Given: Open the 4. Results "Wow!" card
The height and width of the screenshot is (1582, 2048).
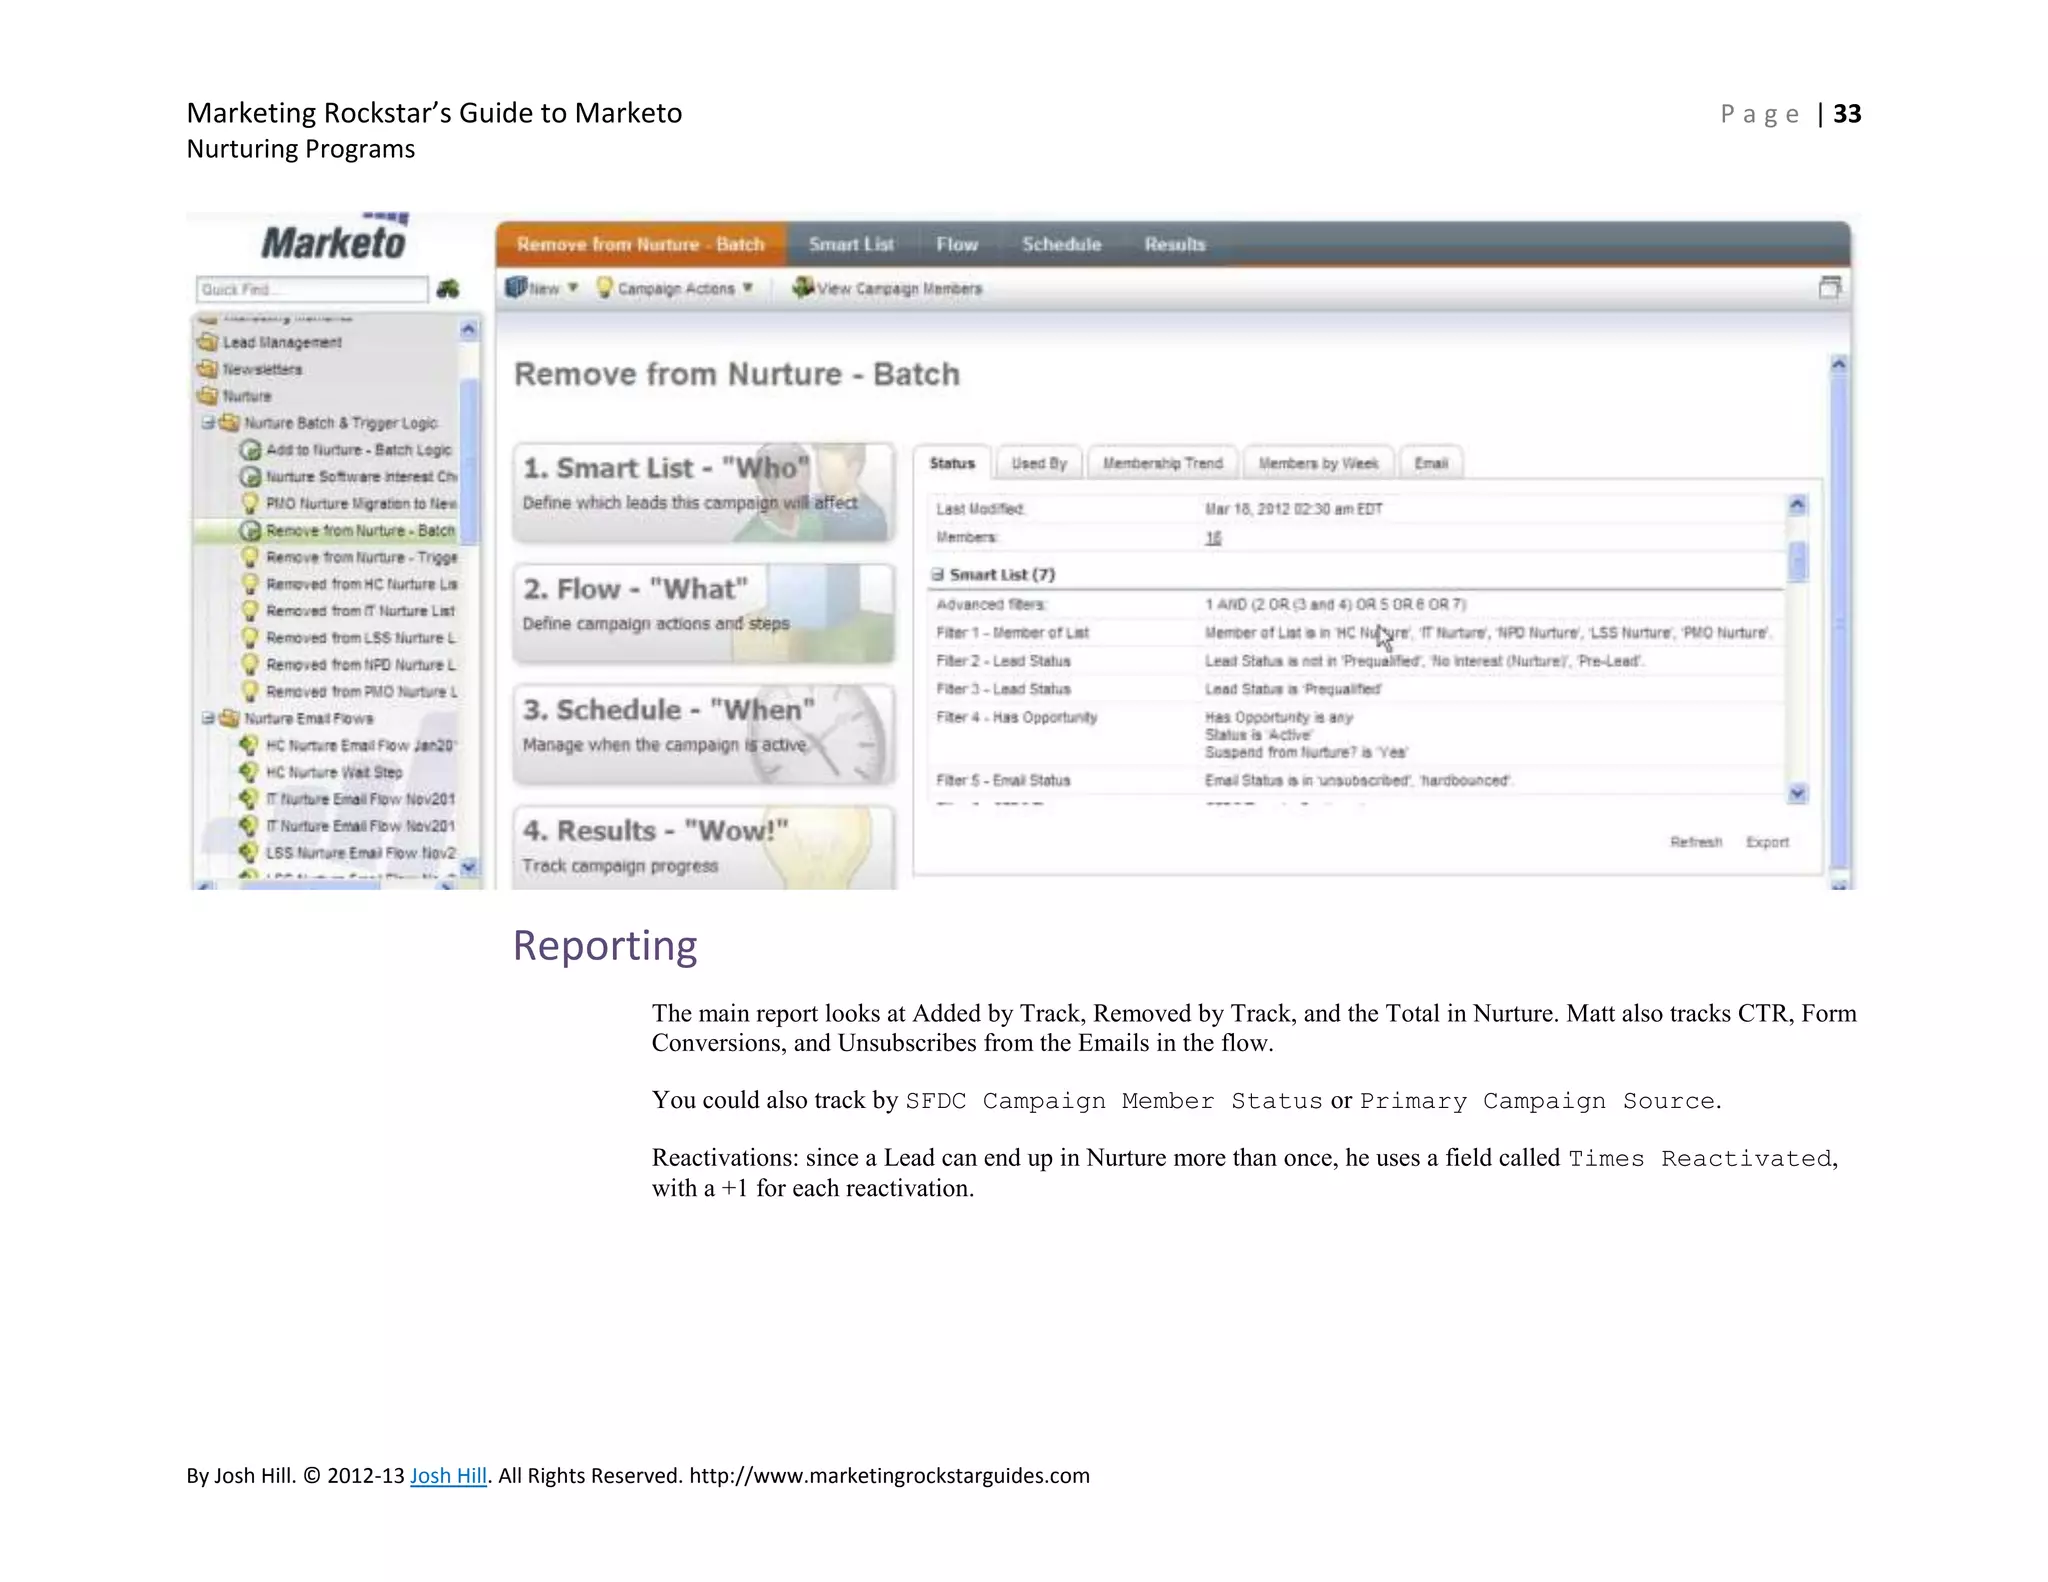Looking at the screenshot, I should (704, 848).
